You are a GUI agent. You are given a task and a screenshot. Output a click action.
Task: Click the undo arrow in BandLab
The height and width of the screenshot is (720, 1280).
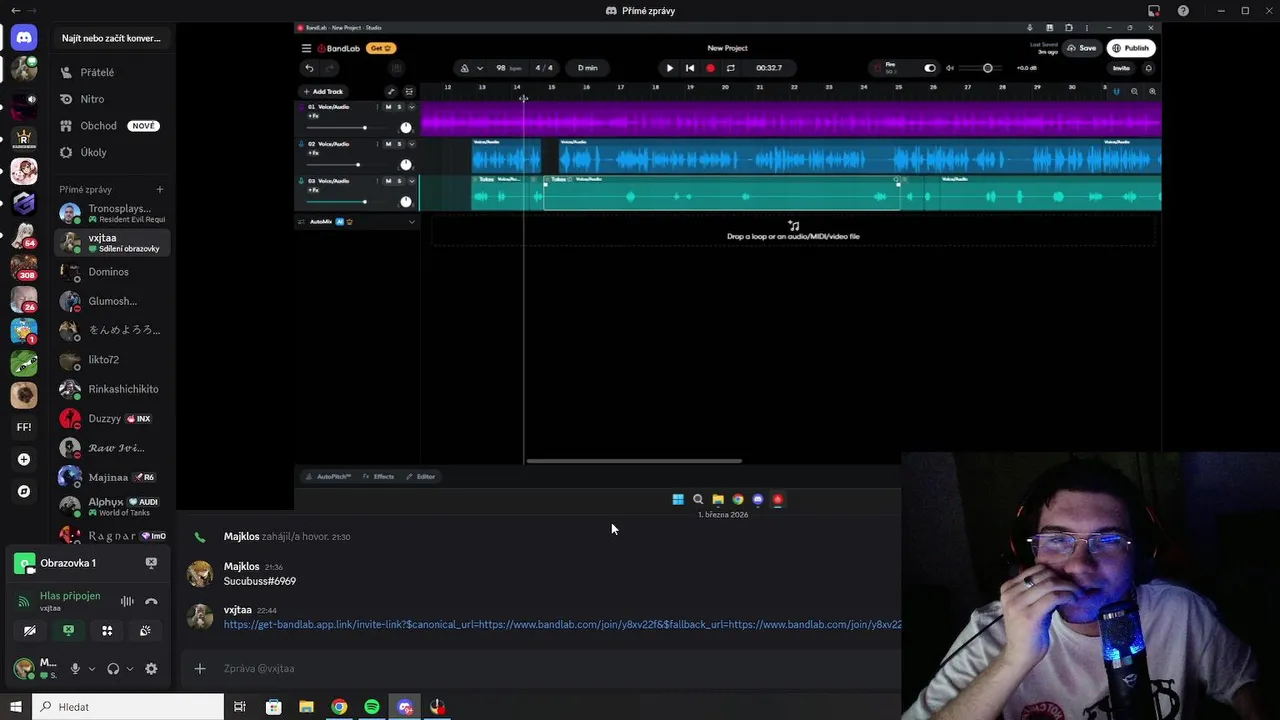[x=309, y=68]
